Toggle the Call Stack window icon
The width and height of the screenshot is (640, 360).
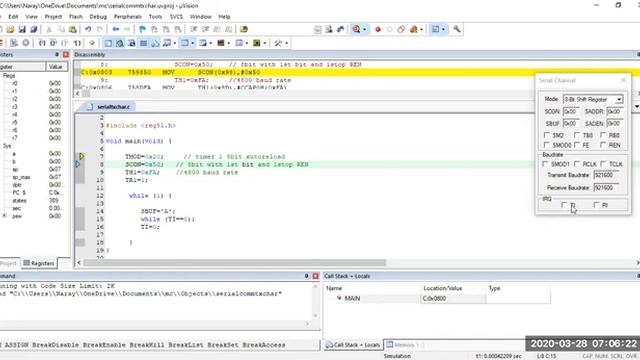click(155, 43)
